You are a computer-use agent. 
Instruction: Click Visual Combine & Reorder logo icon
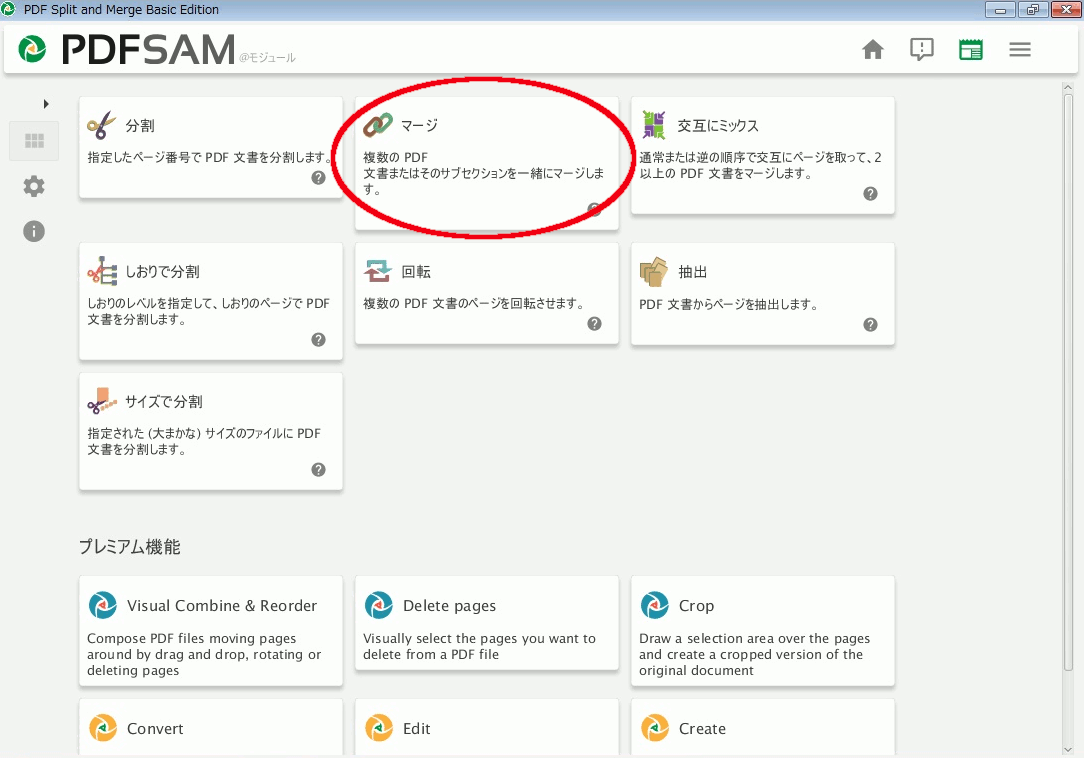click(103, 605)
